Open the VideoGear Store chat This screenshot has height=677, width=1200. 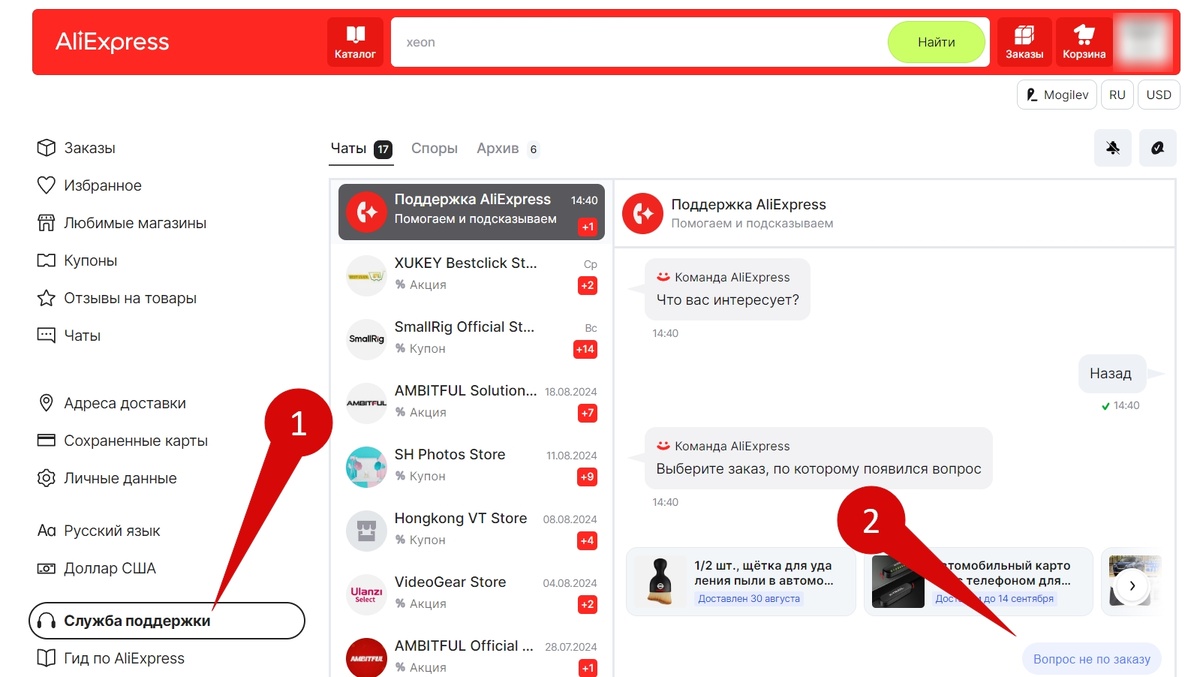[x=471, y=594]
